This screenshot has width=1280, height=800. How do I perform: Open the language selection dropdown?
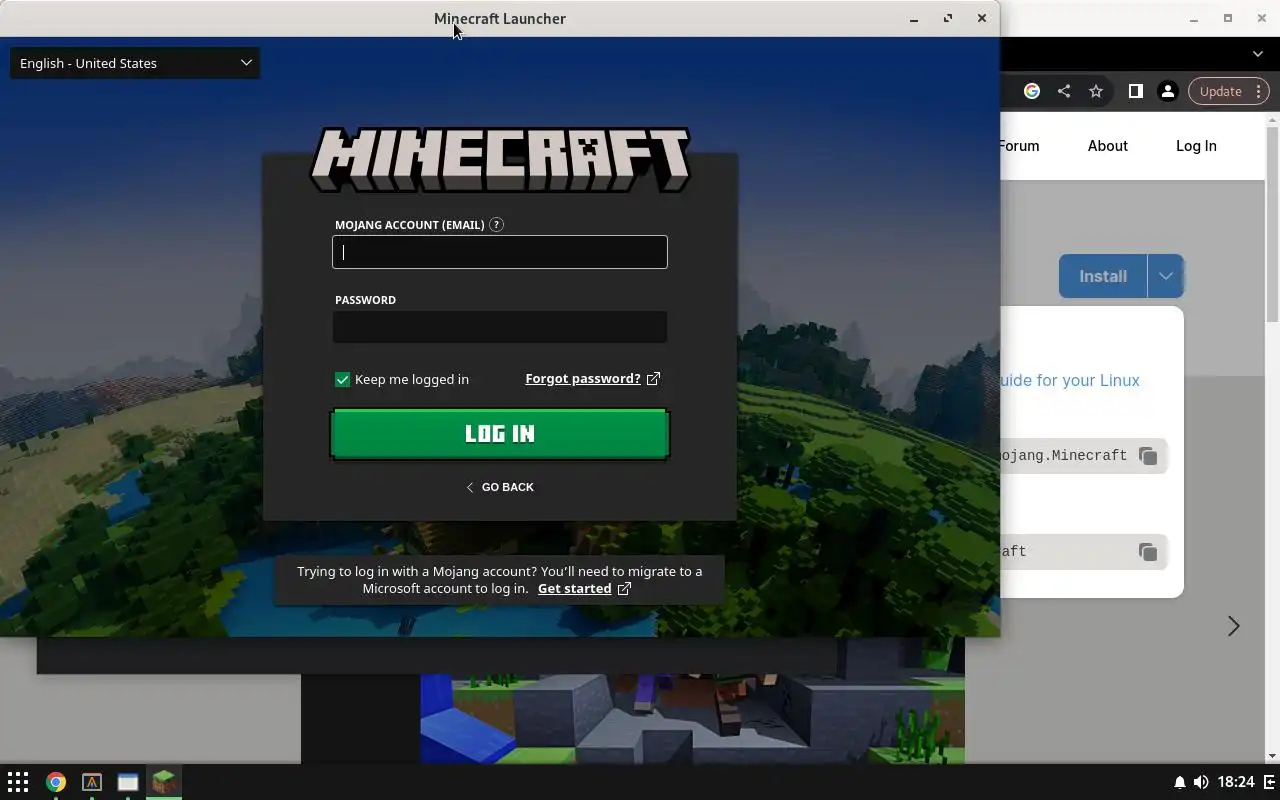[135, 63]
